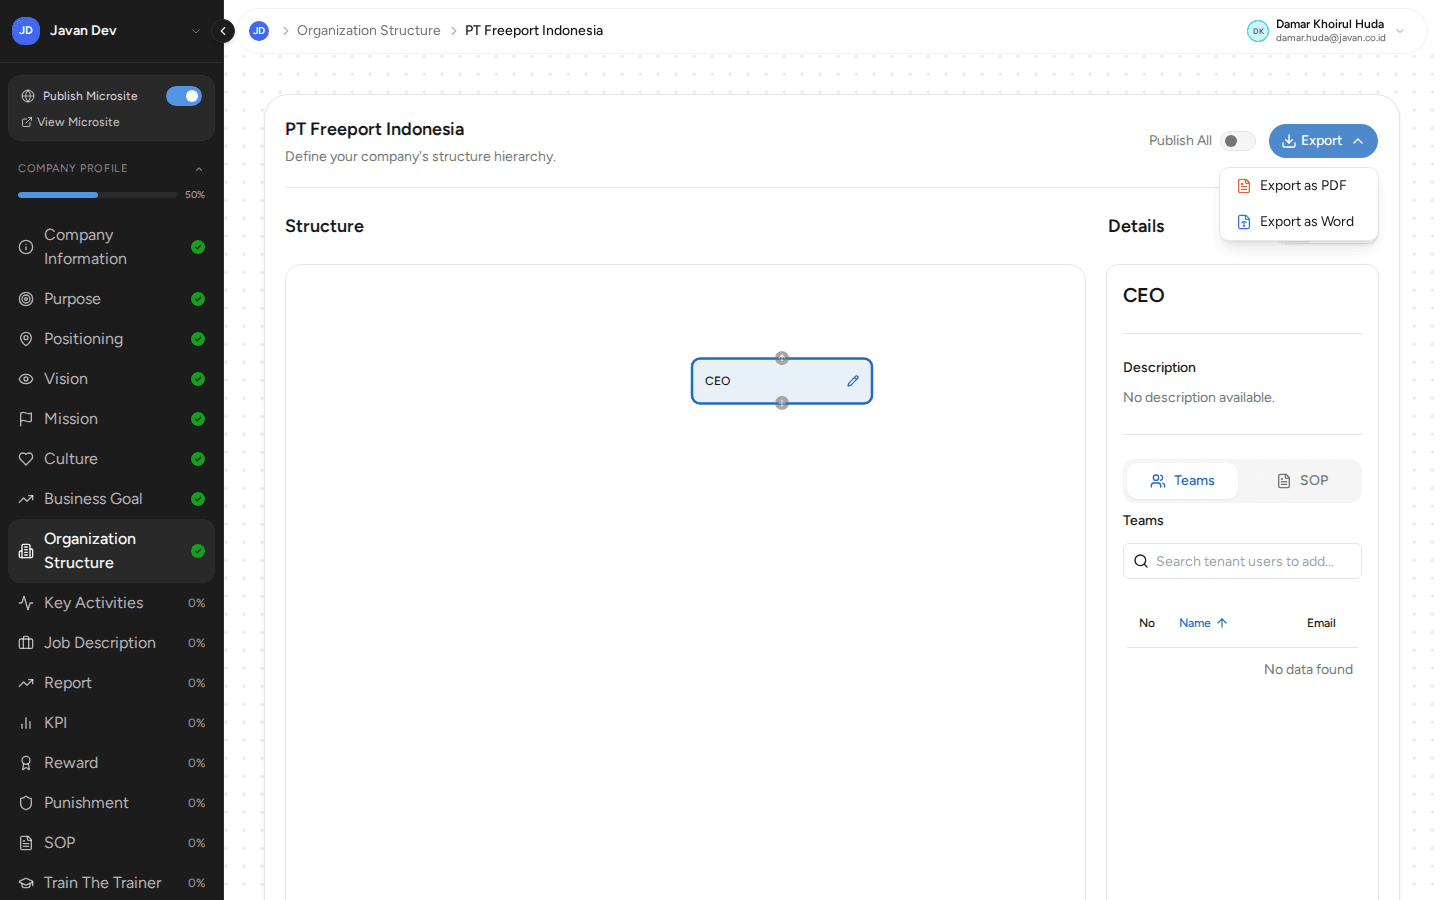Collapse the sidebar with the arrow button

pos(224,31)
